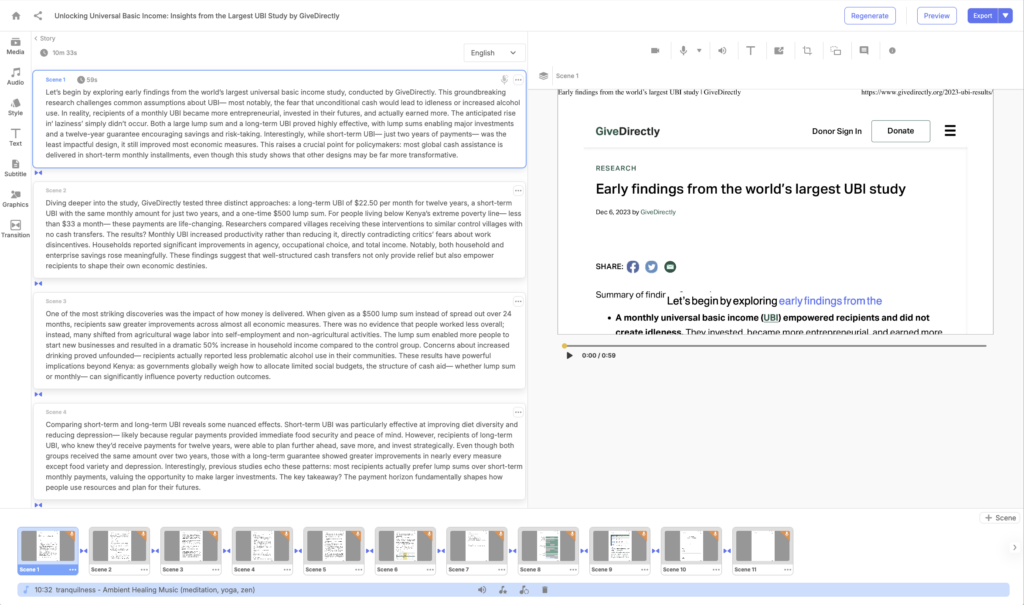Open the Audio panel in the sidebar

pyautogui.click(x=15, y=76)
